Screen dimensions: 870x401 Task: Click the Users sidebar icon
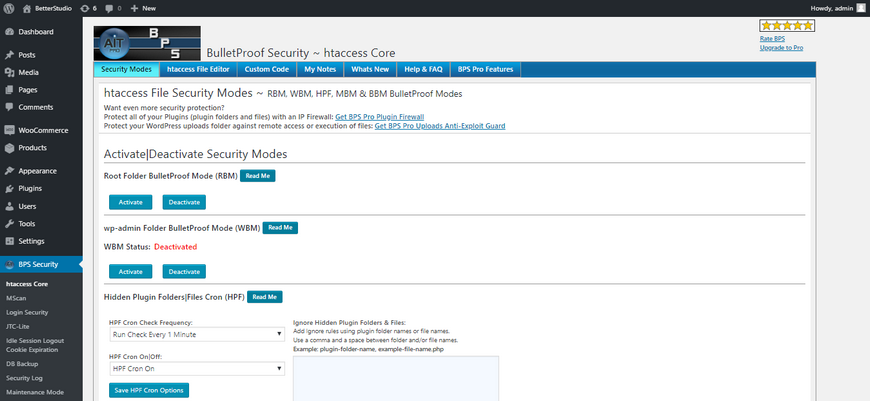pyautogui.click(x=9, y=206)
